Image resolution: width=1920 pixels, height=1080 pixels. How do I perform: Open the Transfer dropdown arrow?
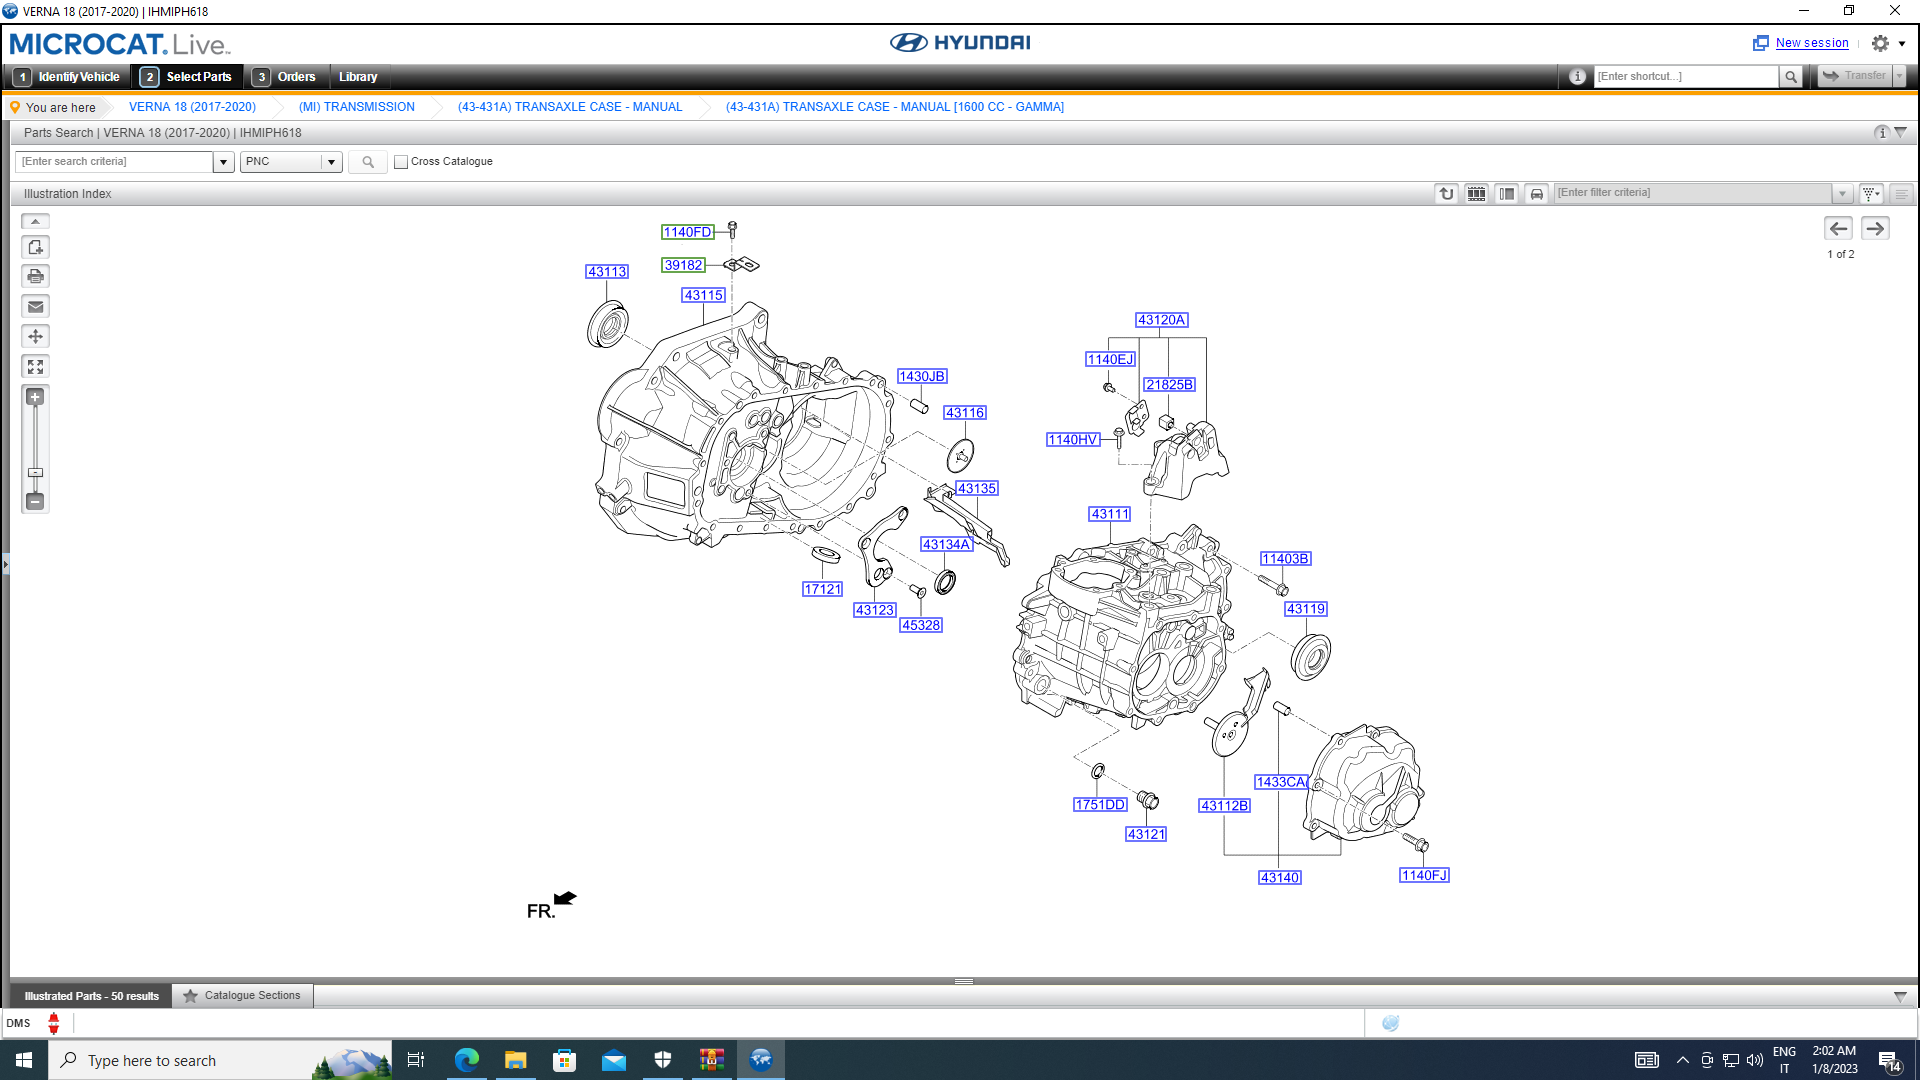1899,76
